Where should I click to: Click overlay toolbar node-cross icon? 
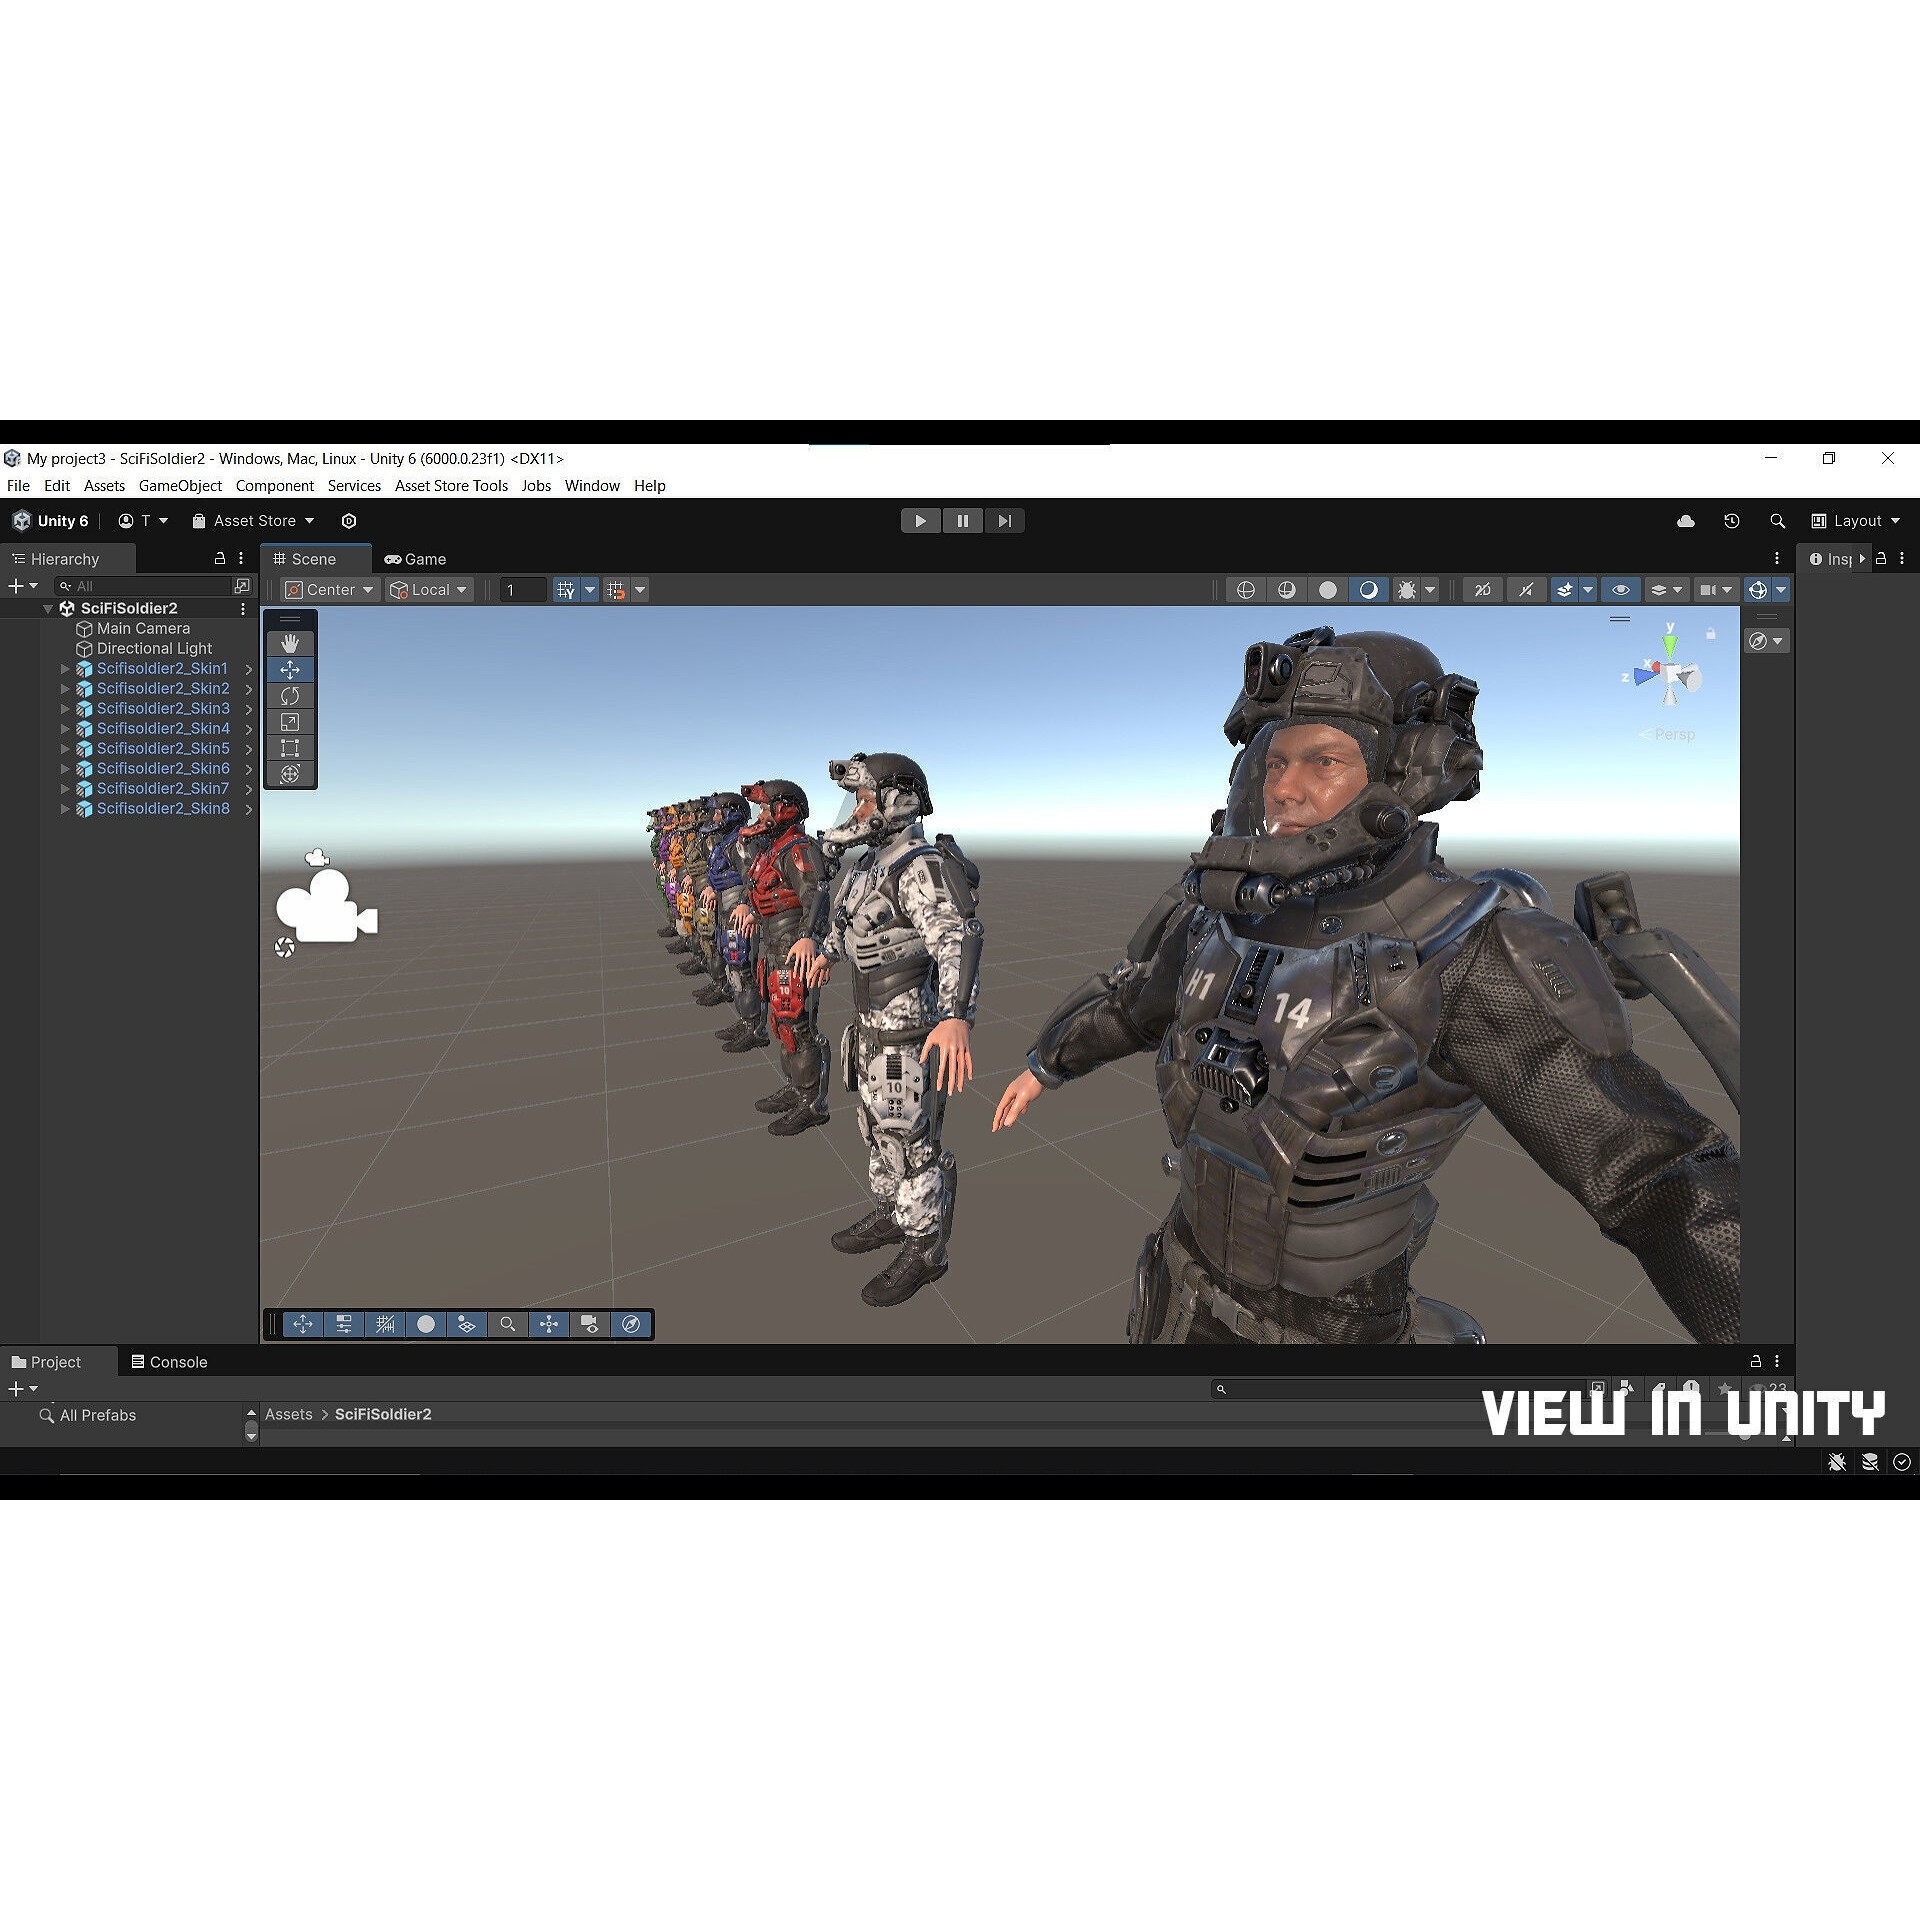click(x=549, y=1324)
